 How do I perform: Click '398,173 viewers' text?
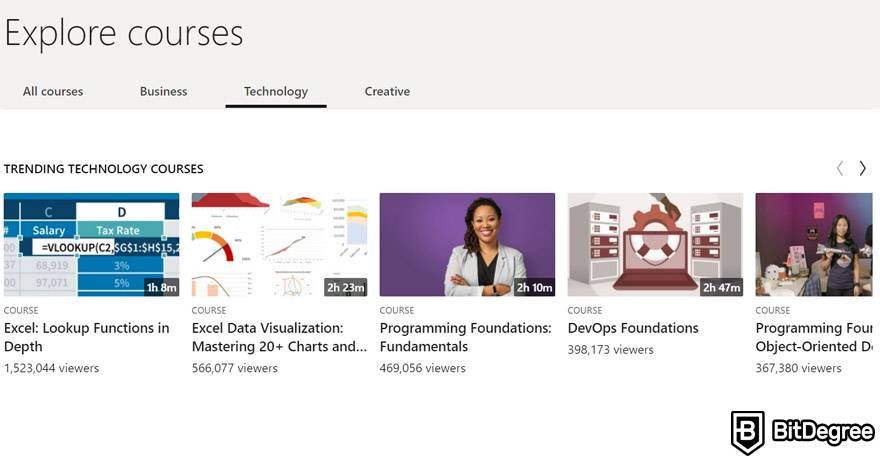[x=611, y=350]
